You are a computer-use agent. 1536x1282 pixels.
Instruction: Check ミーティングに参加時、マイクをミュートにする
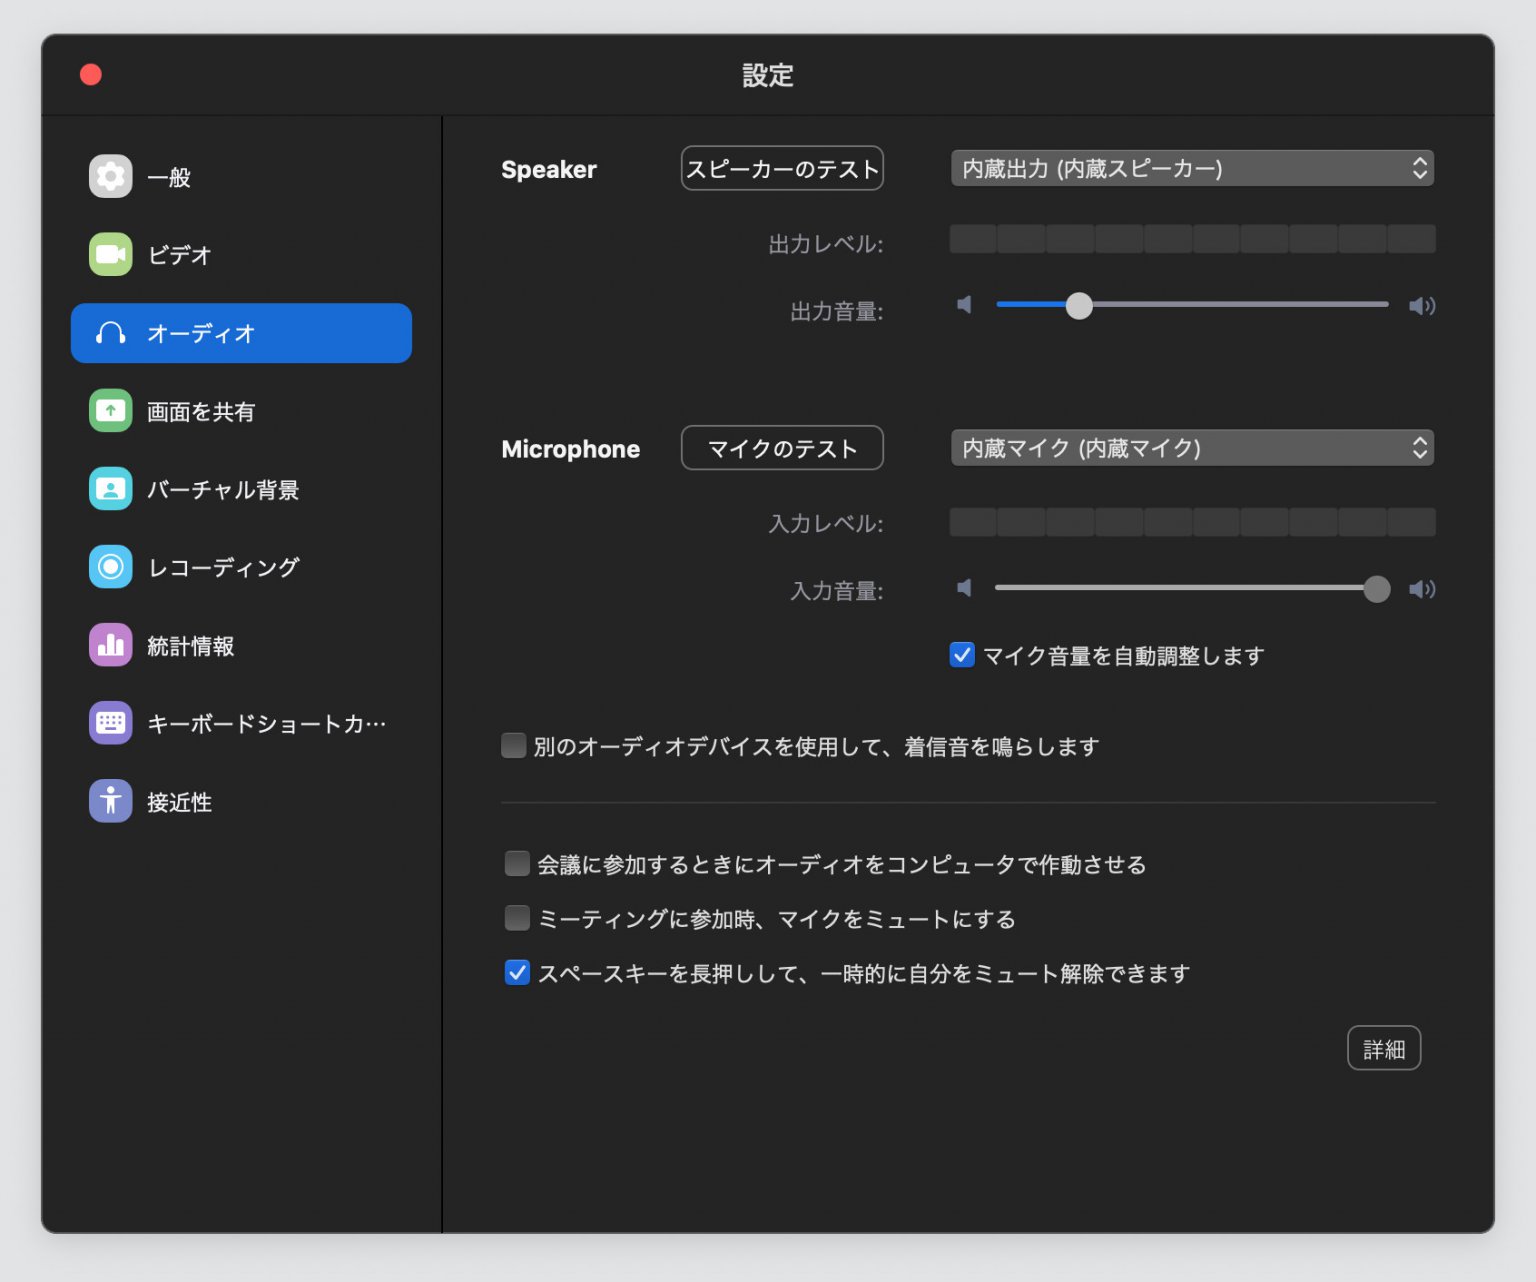point(517,918)
